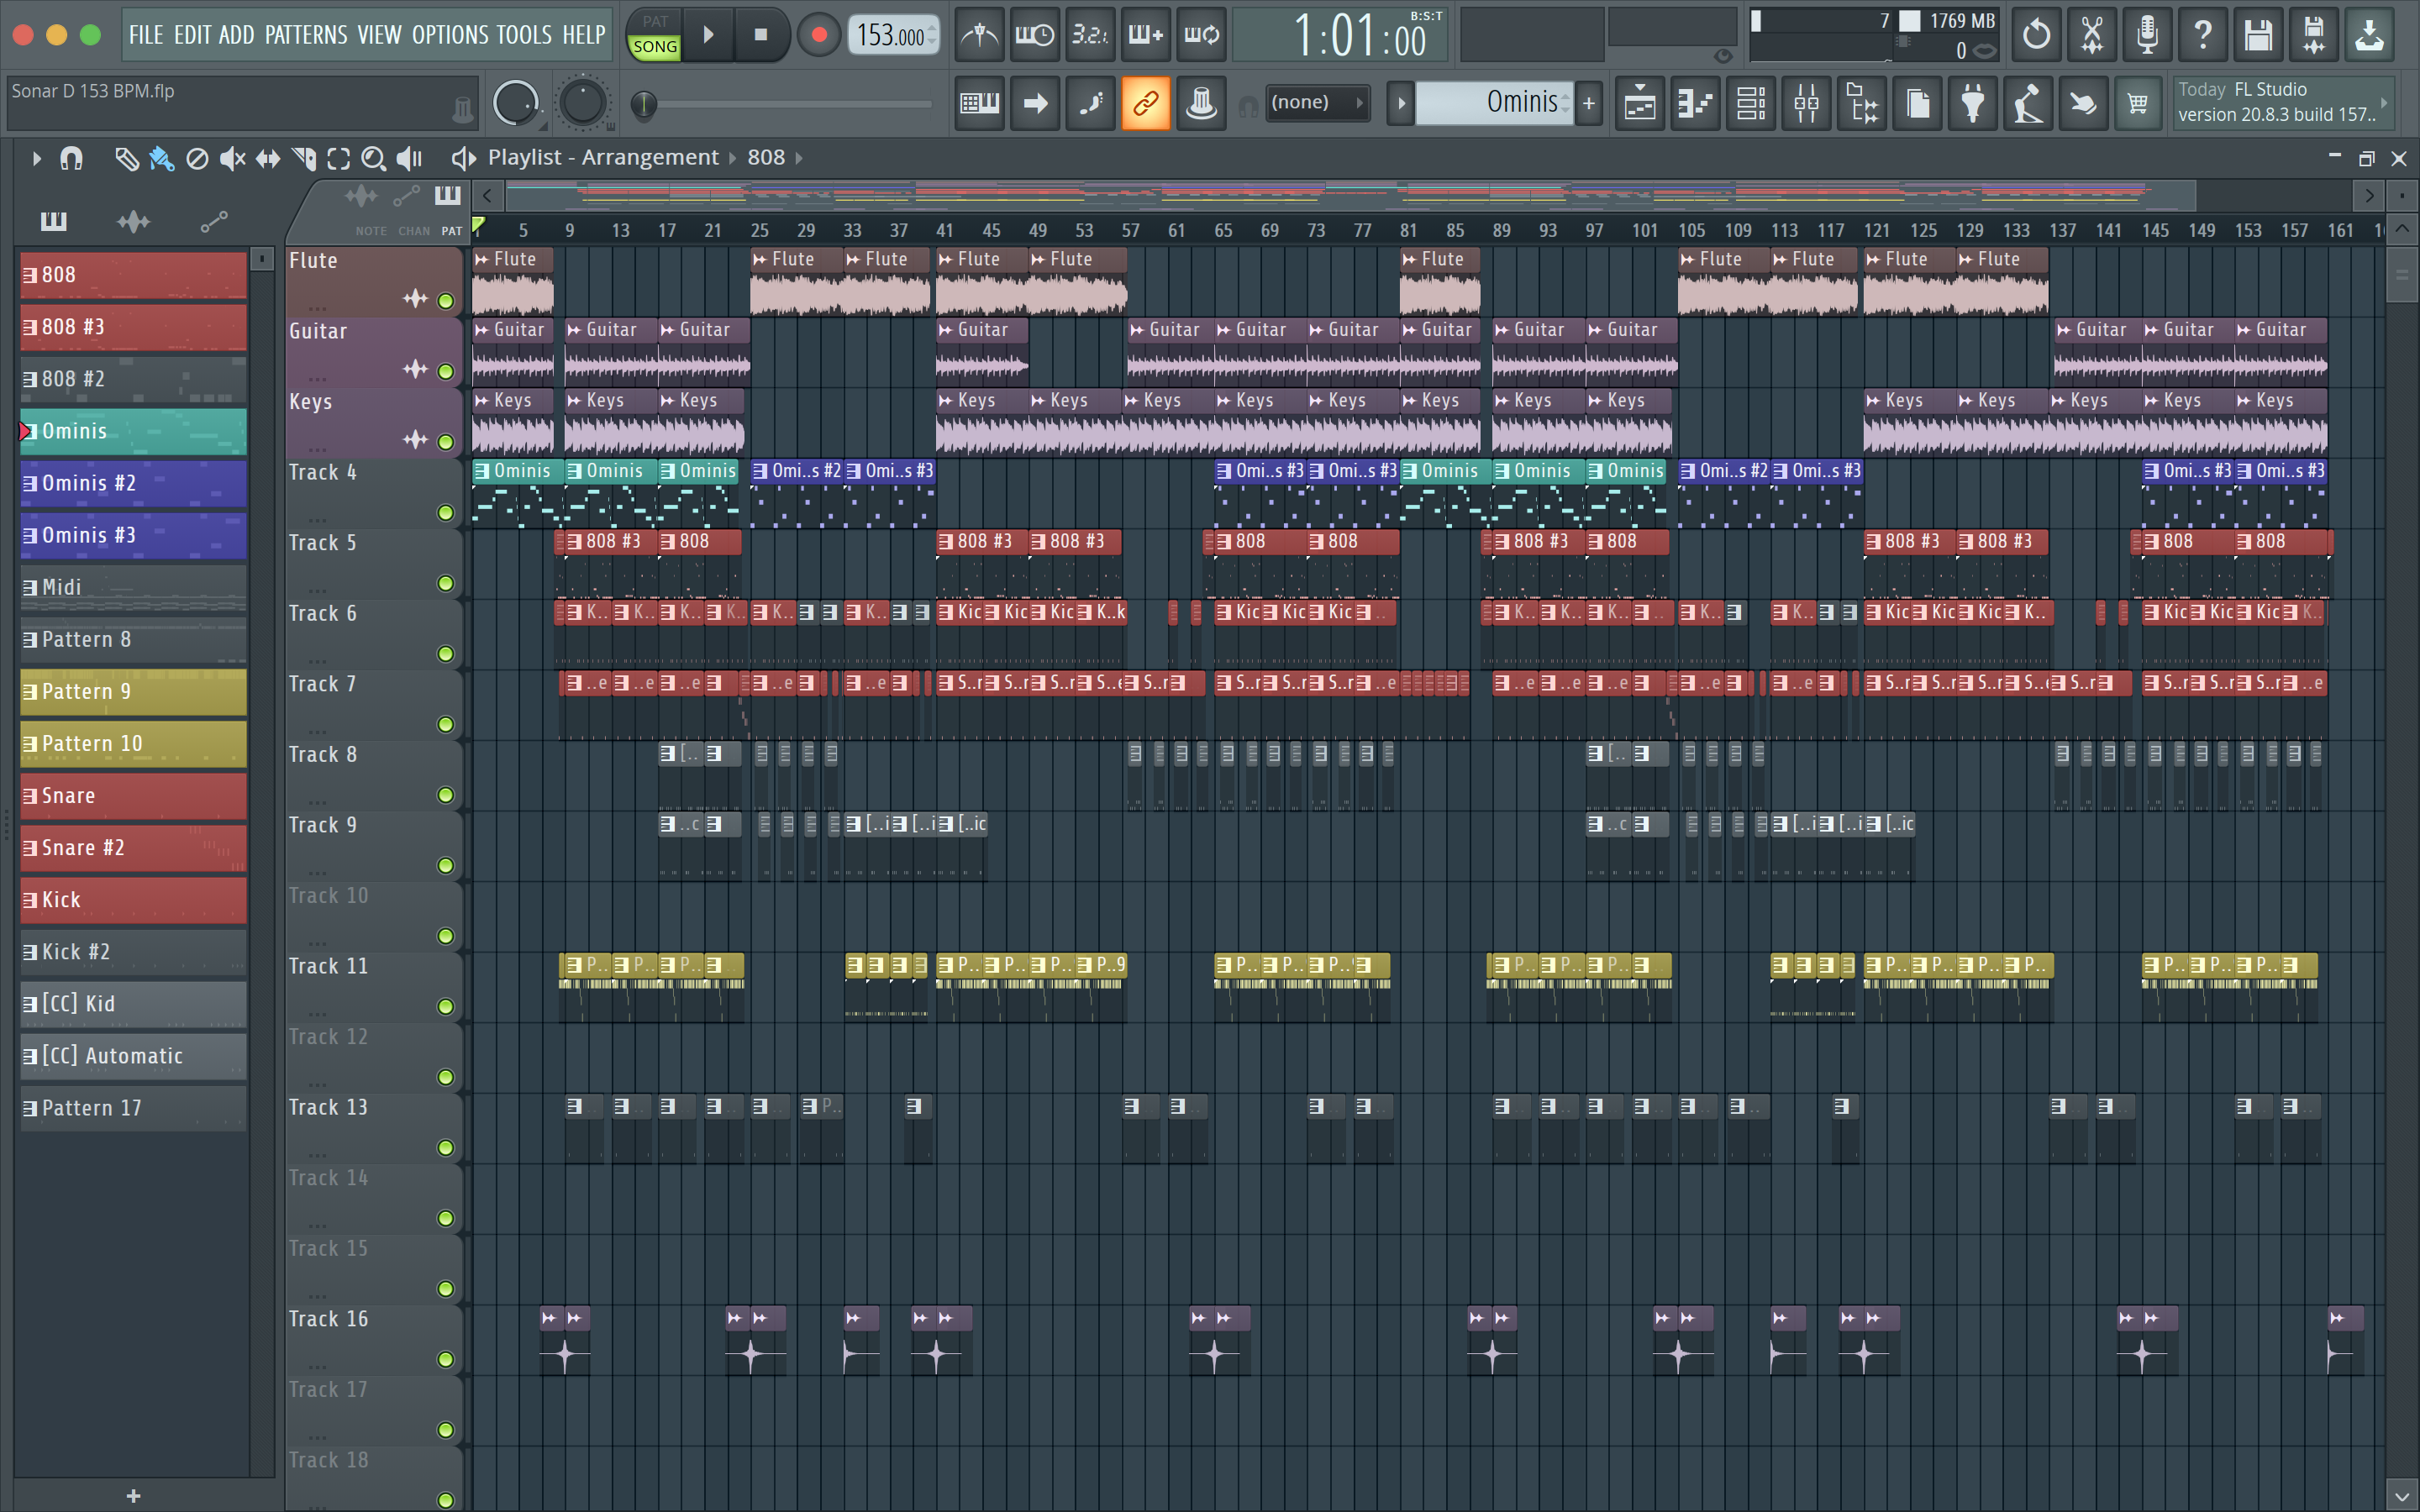Mute Track 6 green light
2420x1512 pixels.
tap(446, 654)
